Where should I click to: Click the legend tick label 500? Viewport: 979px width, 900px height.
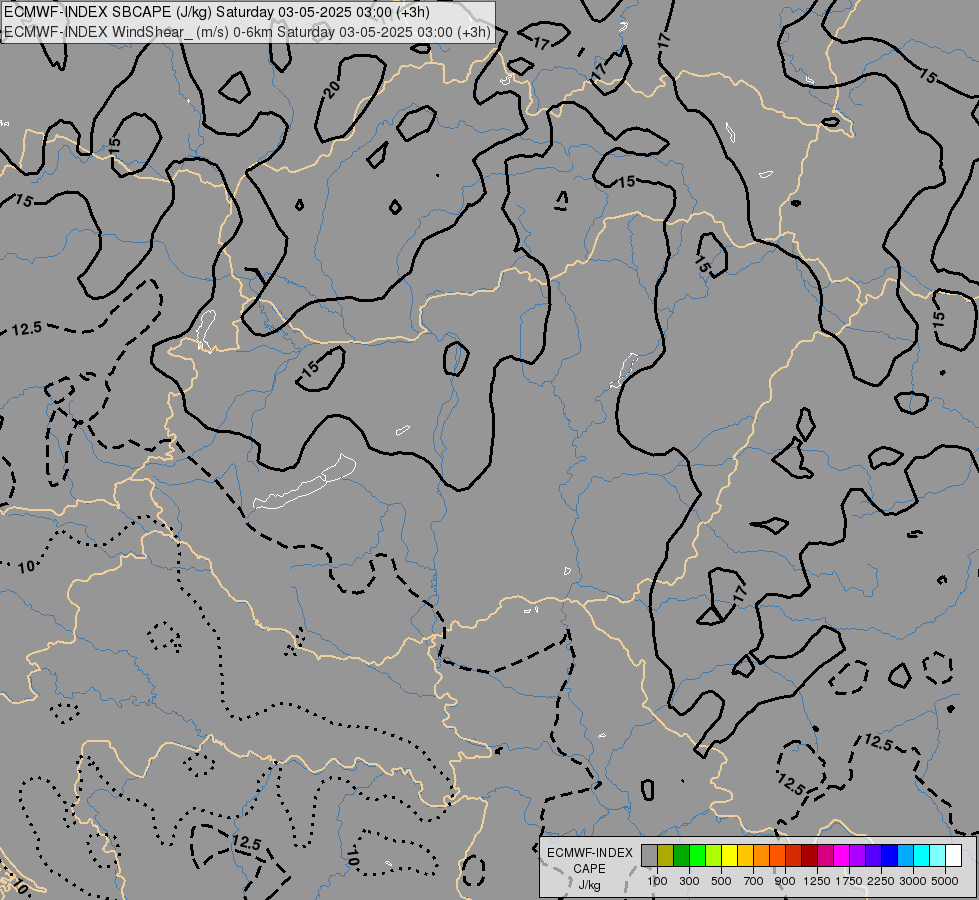pos(721,881)
